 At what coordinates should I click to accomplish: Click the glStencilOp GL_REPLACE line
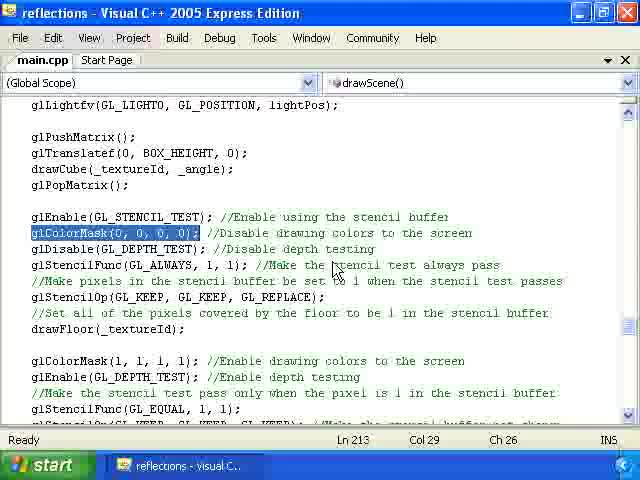click(178, 297)
